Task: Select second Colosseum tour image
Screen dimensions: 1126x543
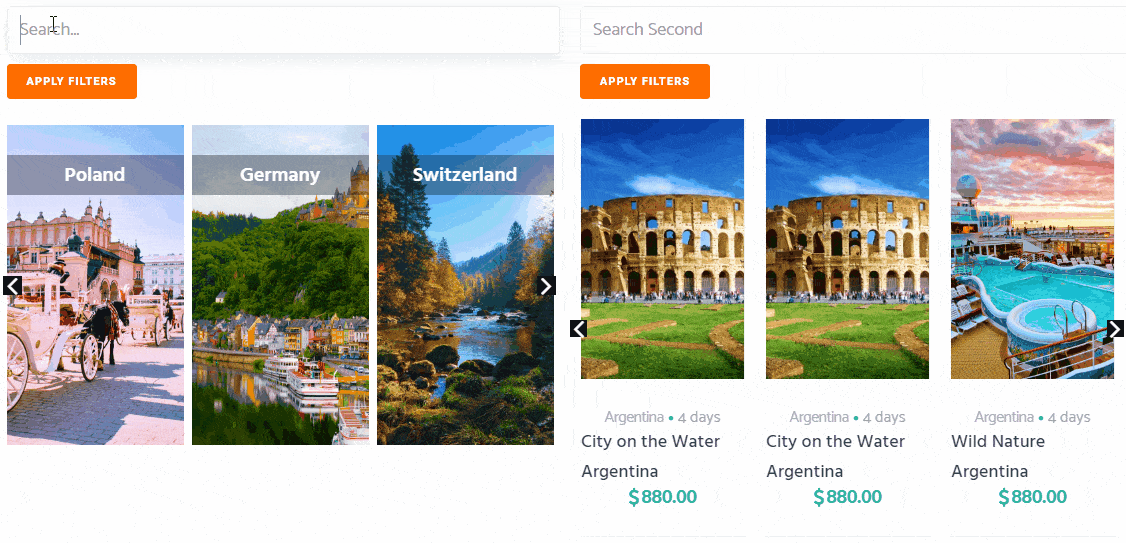Action: click(847, 249)
